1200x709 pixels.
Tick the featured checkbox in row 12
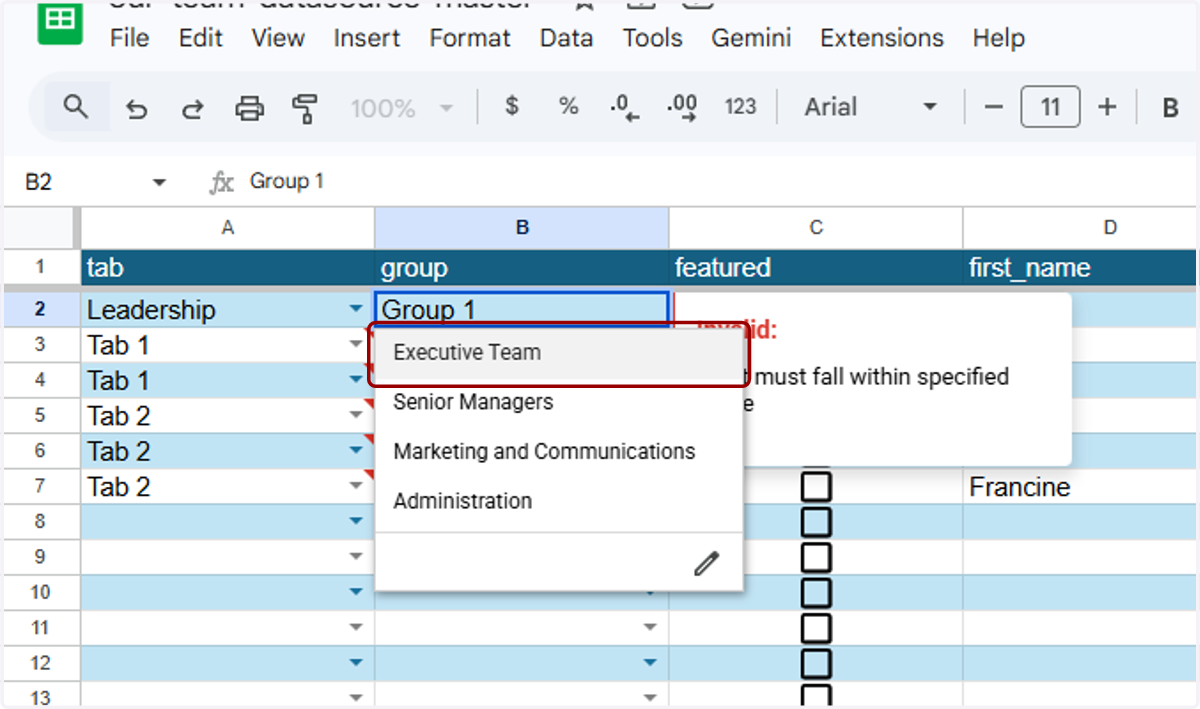816,662
